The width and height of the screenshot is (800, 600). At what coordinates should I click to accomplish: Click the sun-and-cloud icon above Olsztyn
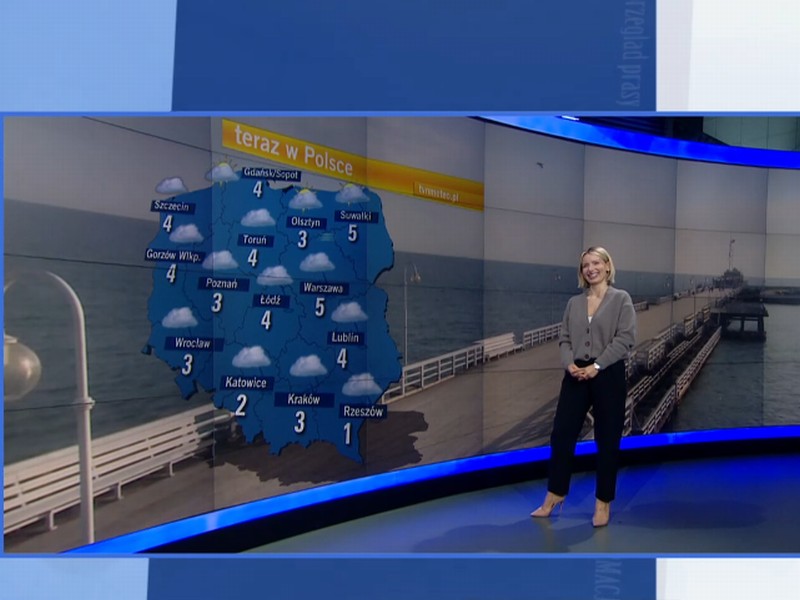coord(306,199)
